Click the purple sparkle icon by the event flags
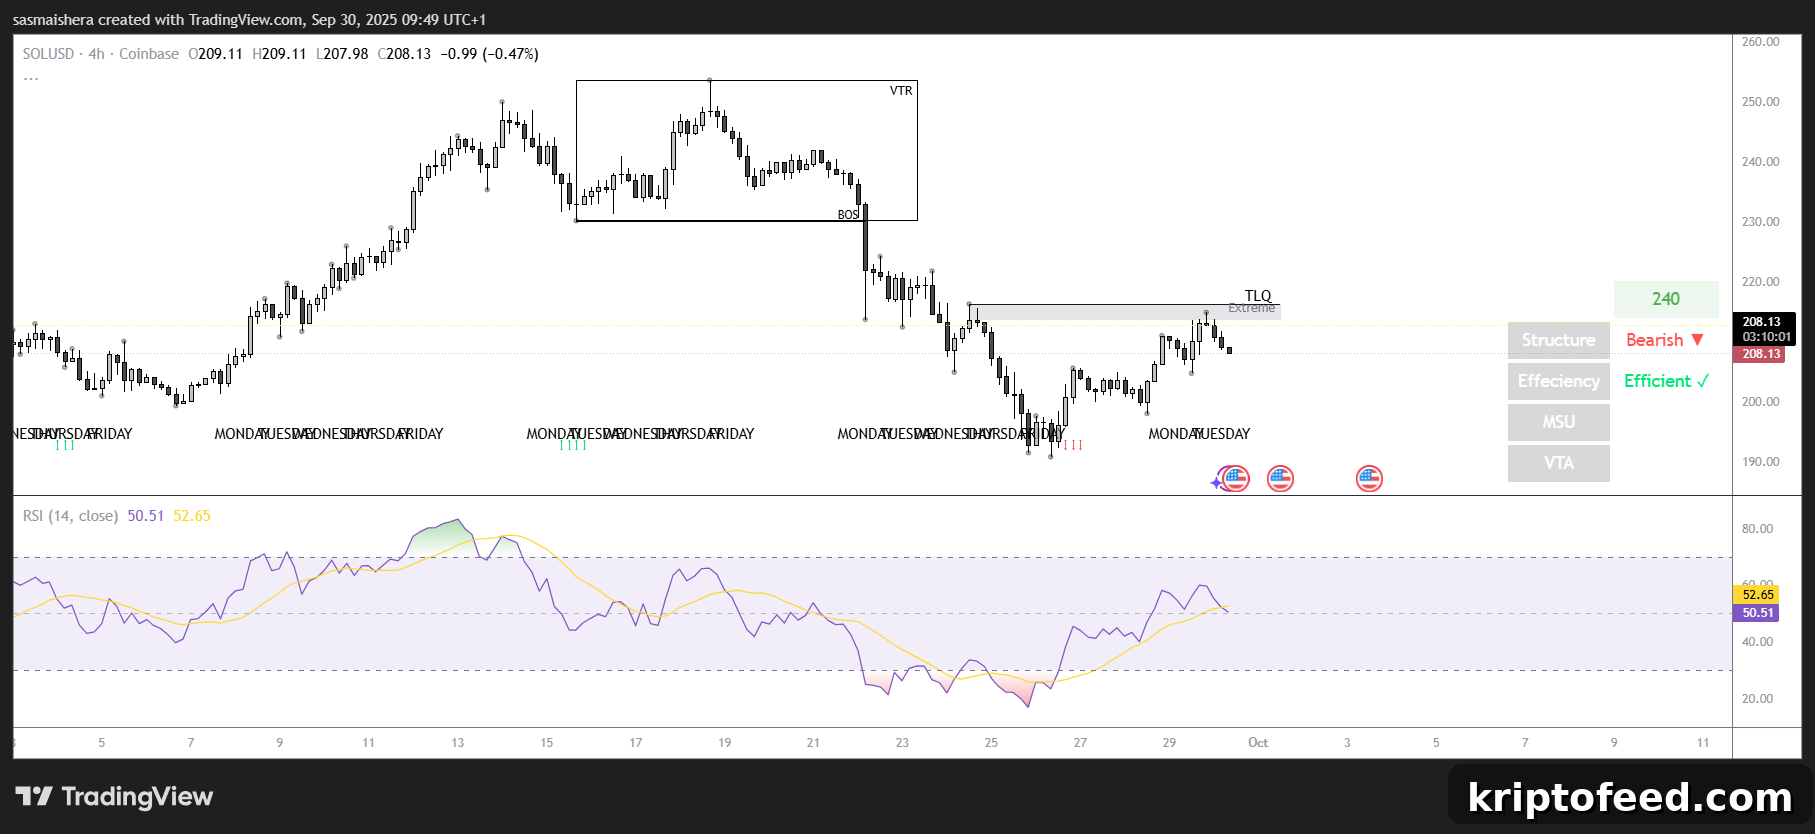 tap(1217, 482)
